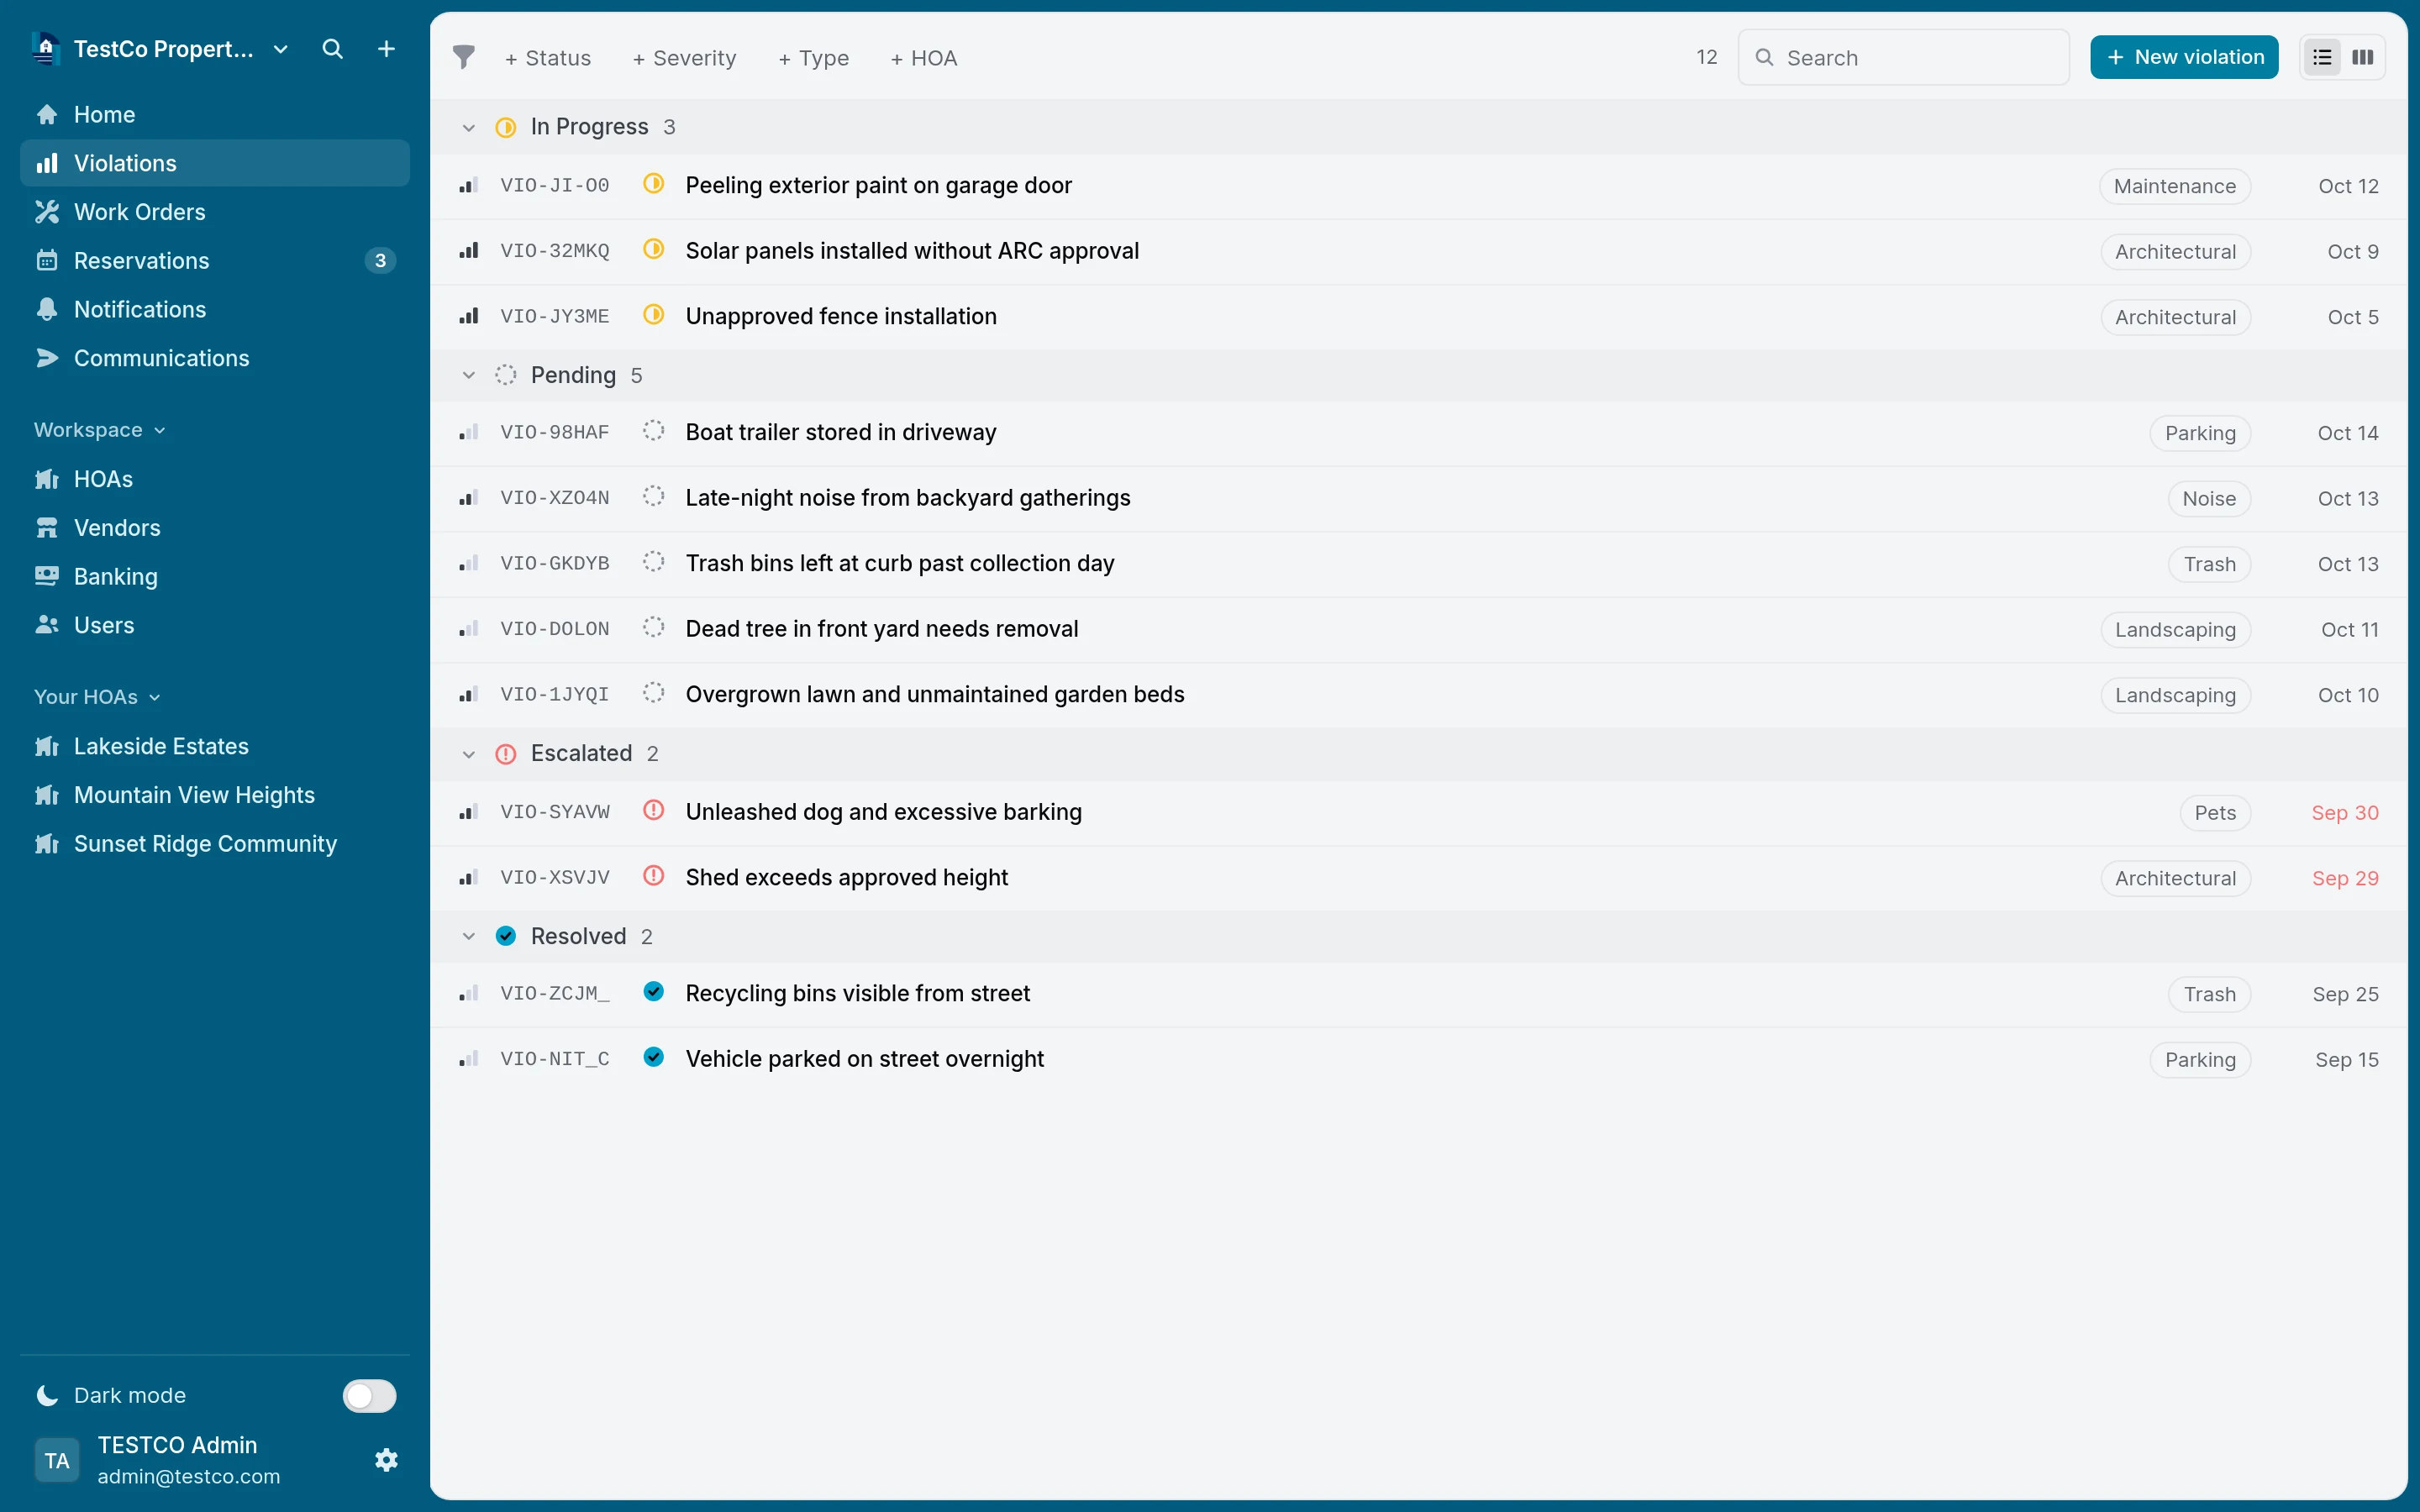The image size is (2420, 1512).
Task: Click in-progress status icon for Solar panels row
Action: pyautogui.click(x=653, y=249)
